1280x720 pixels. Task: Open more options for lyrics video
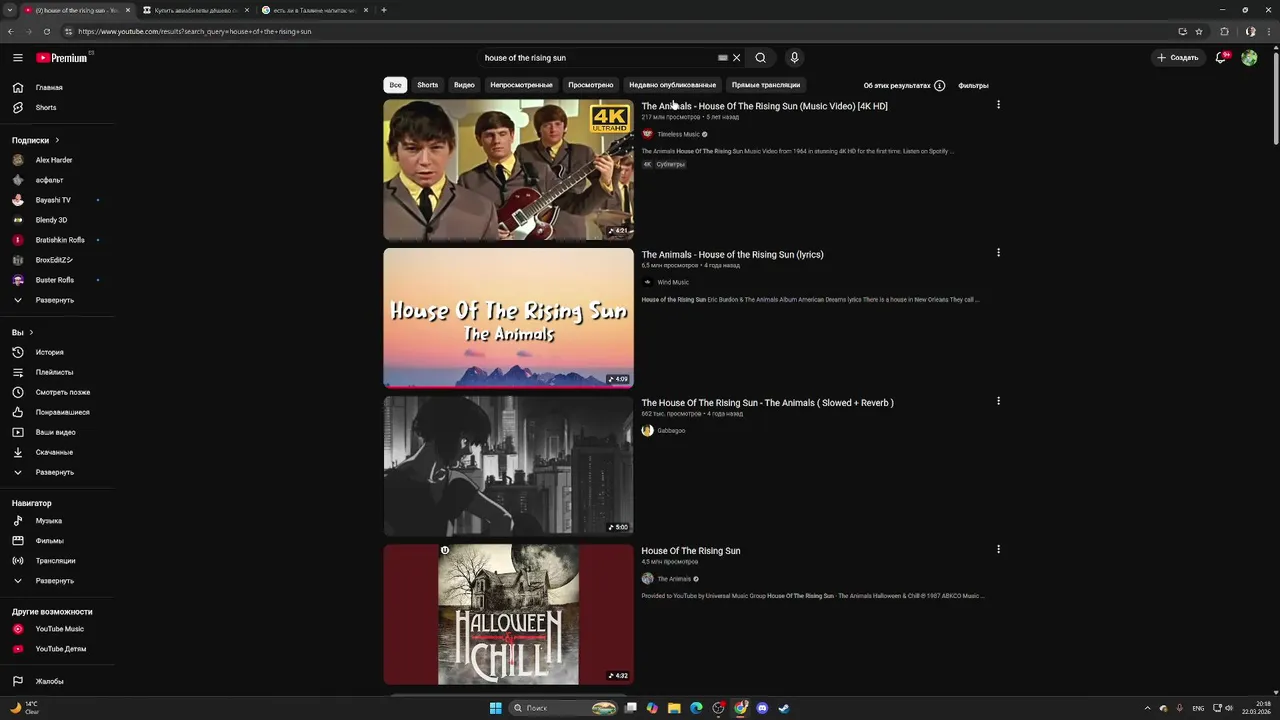click(x=998, y=253)
